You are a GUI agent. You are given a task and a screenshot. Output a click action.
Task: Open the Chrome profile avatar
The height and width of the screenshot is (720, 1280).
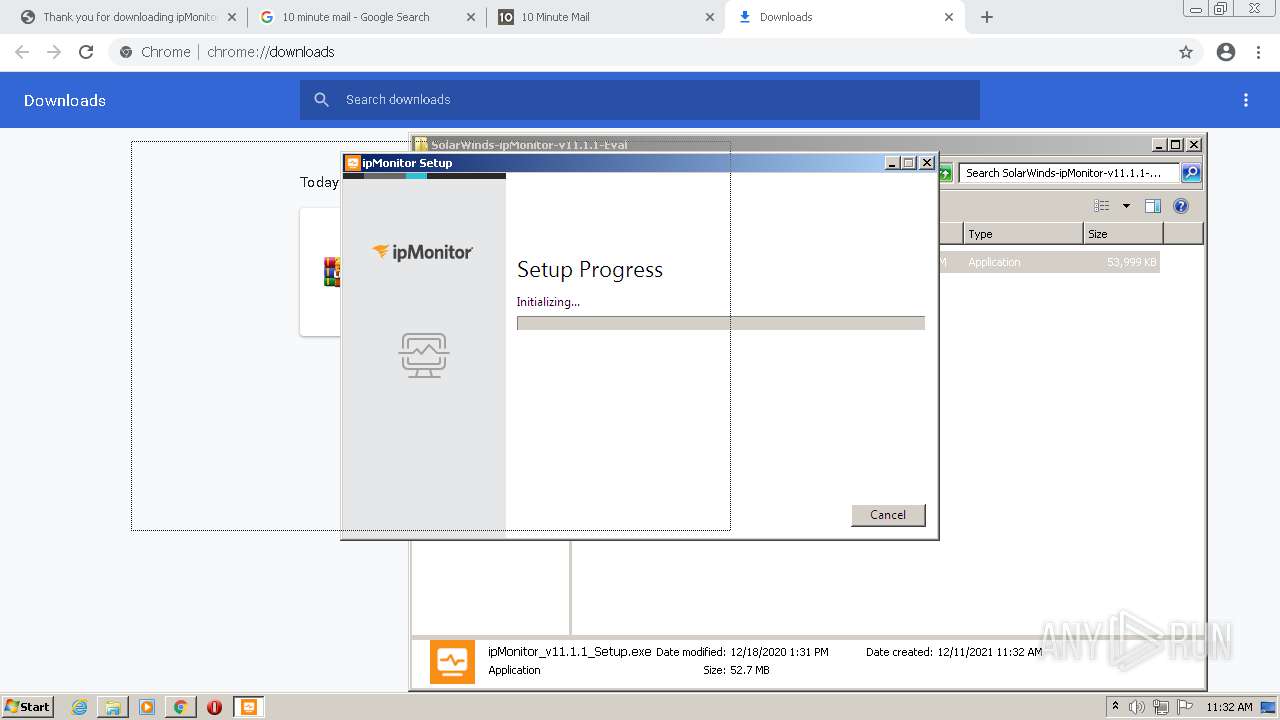(1226, 52)
